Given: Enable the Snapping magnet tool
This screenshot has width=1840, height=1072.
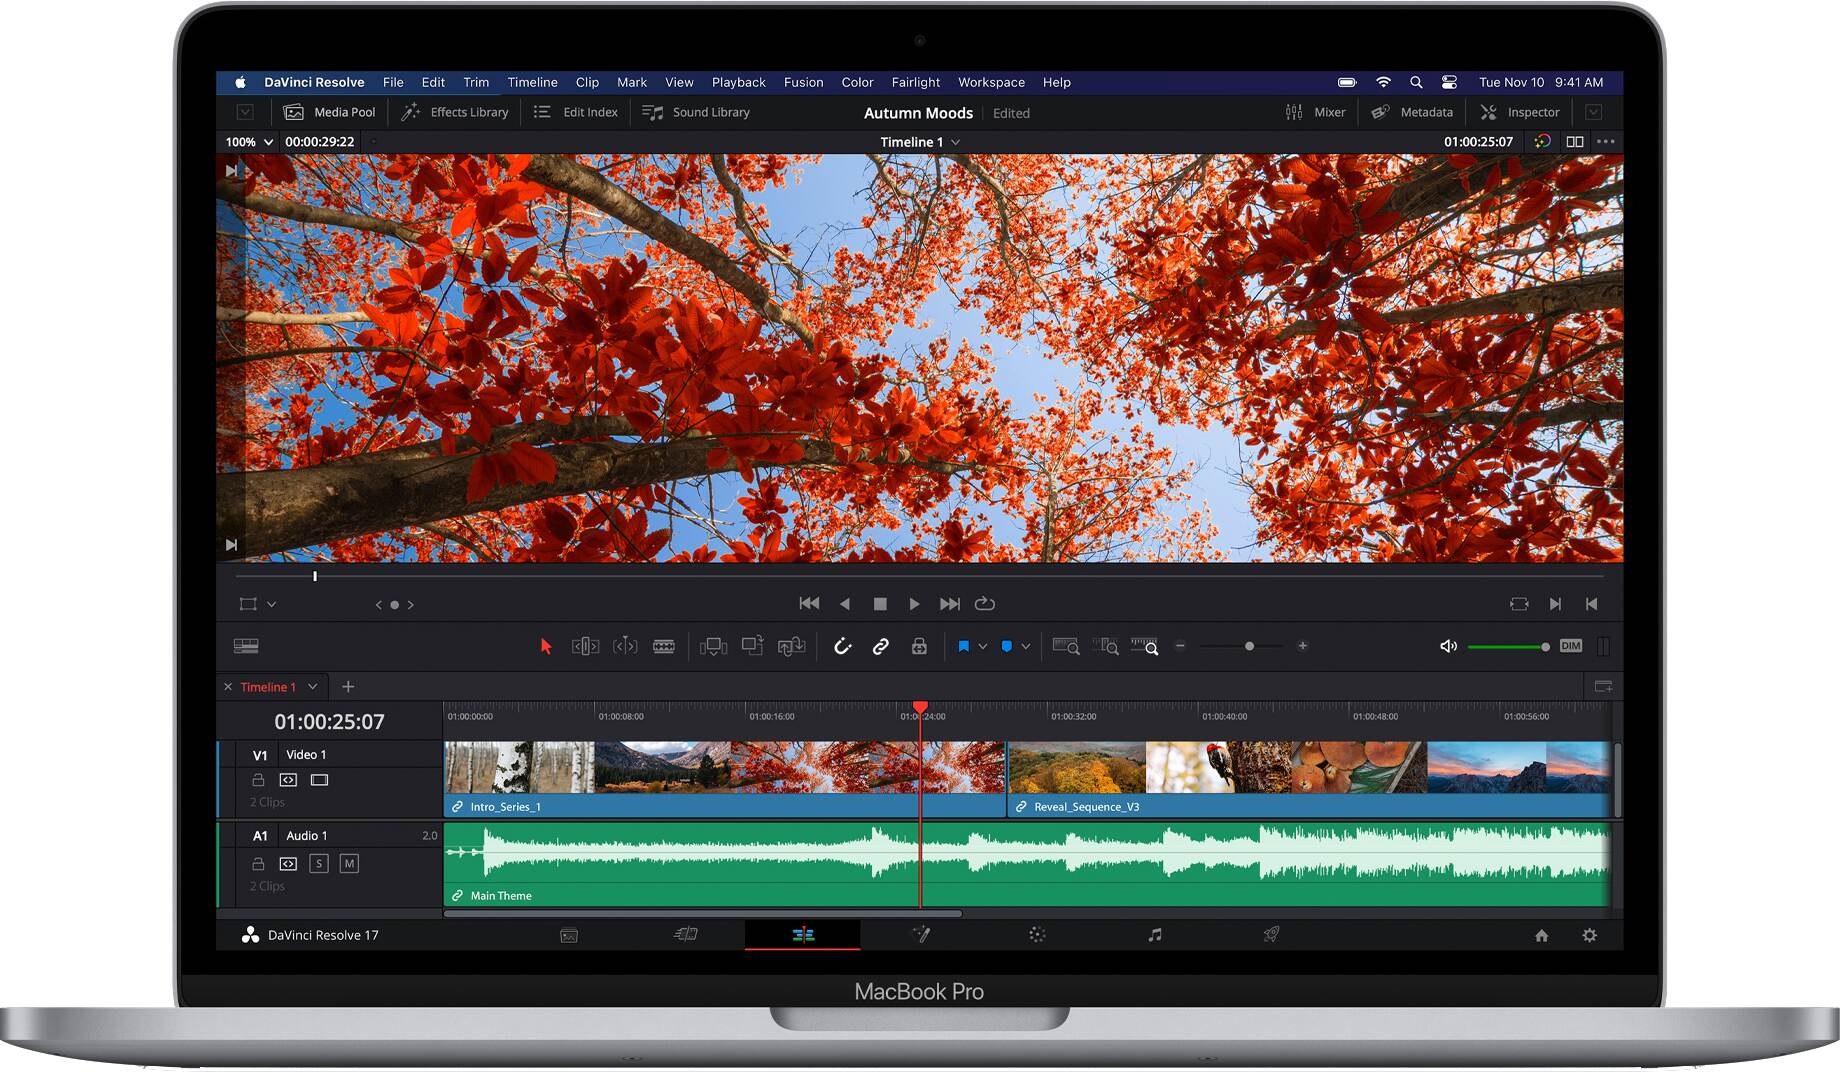Looking at the screenshot, I should click(x=843, y=646).
